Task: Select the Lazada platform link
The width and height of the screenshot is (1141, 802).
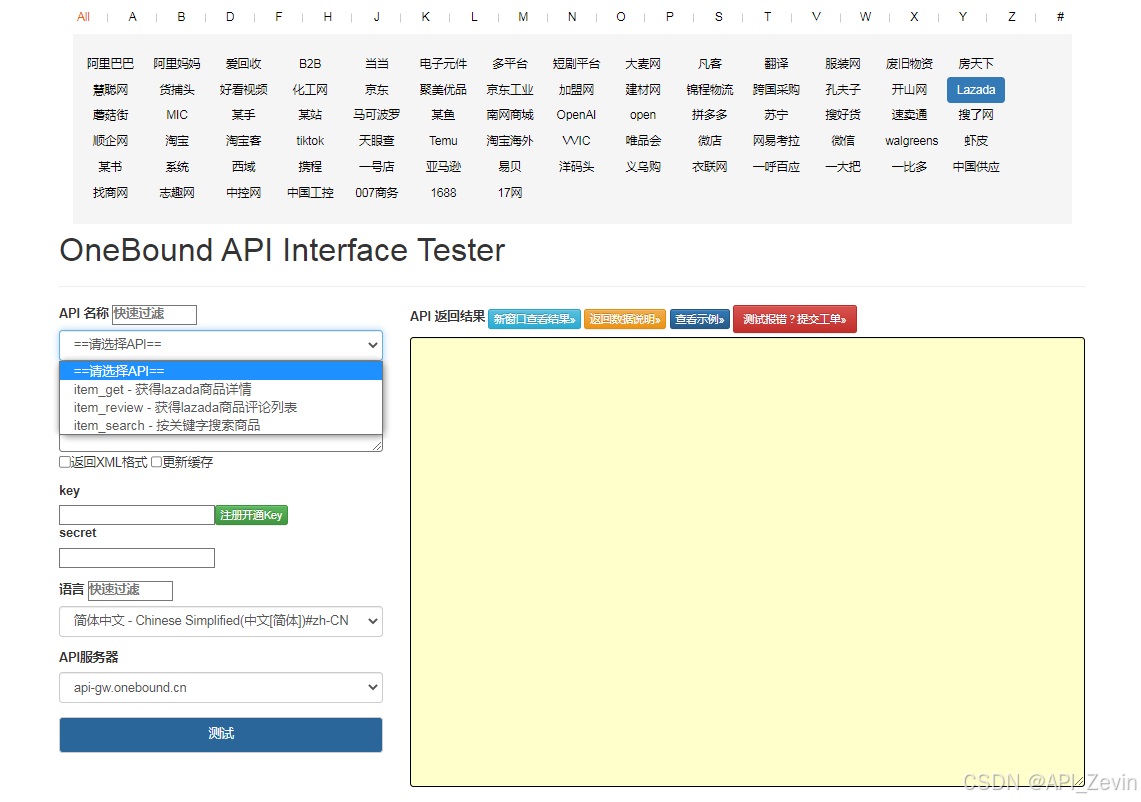Action: click(976, 90)
